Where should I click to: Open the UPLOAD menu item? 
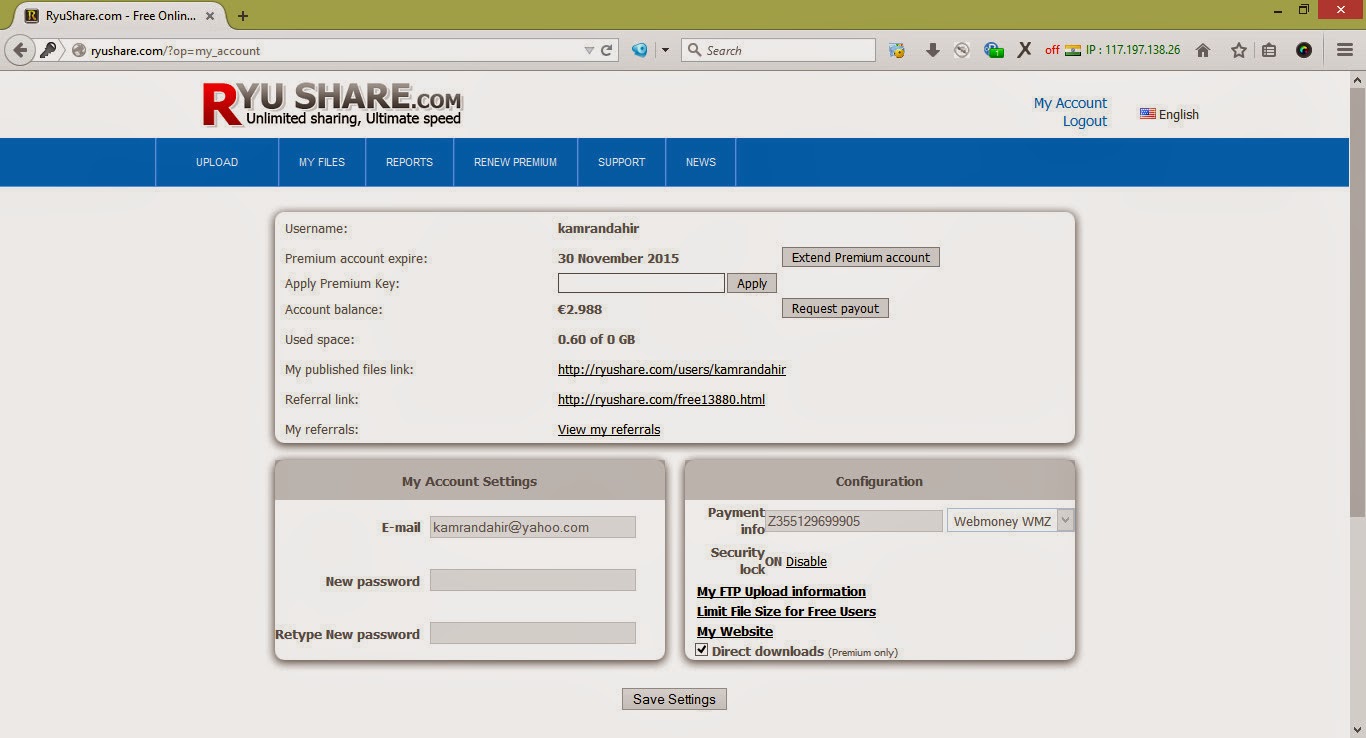click(x=217, y=162)
